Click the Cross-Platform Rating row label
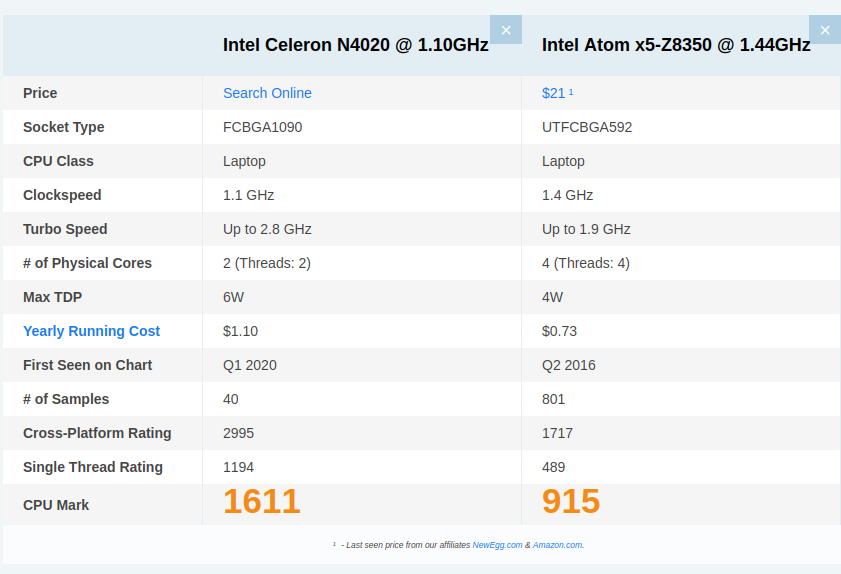This screenshot has height=574, width=841. tap(97, 433)
